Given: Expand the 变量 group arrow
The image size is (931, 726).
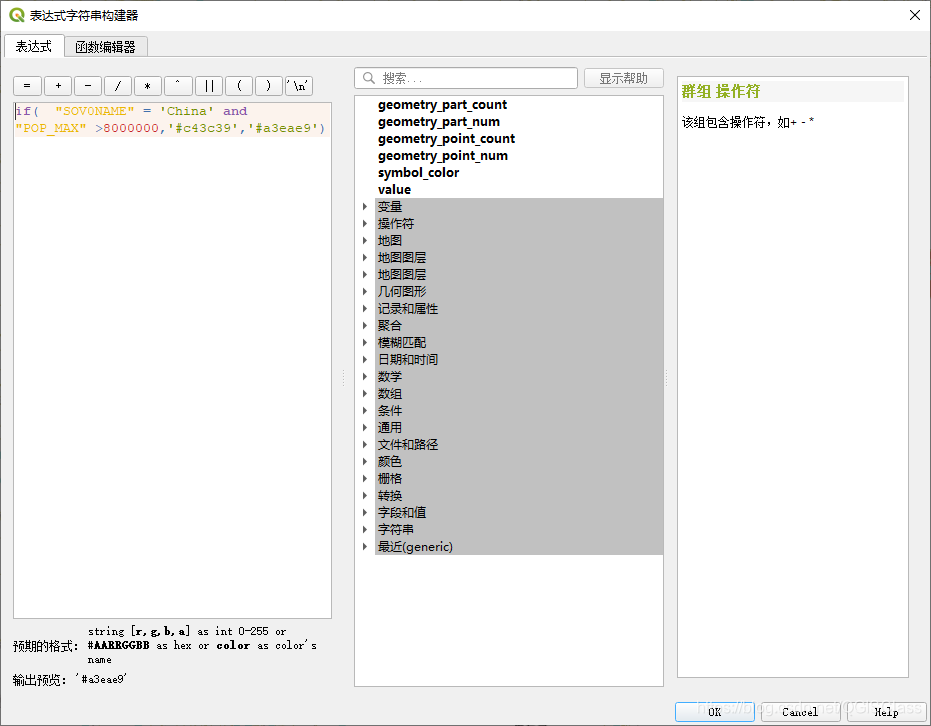Looking at the screenshot, I should pos(365,207).
